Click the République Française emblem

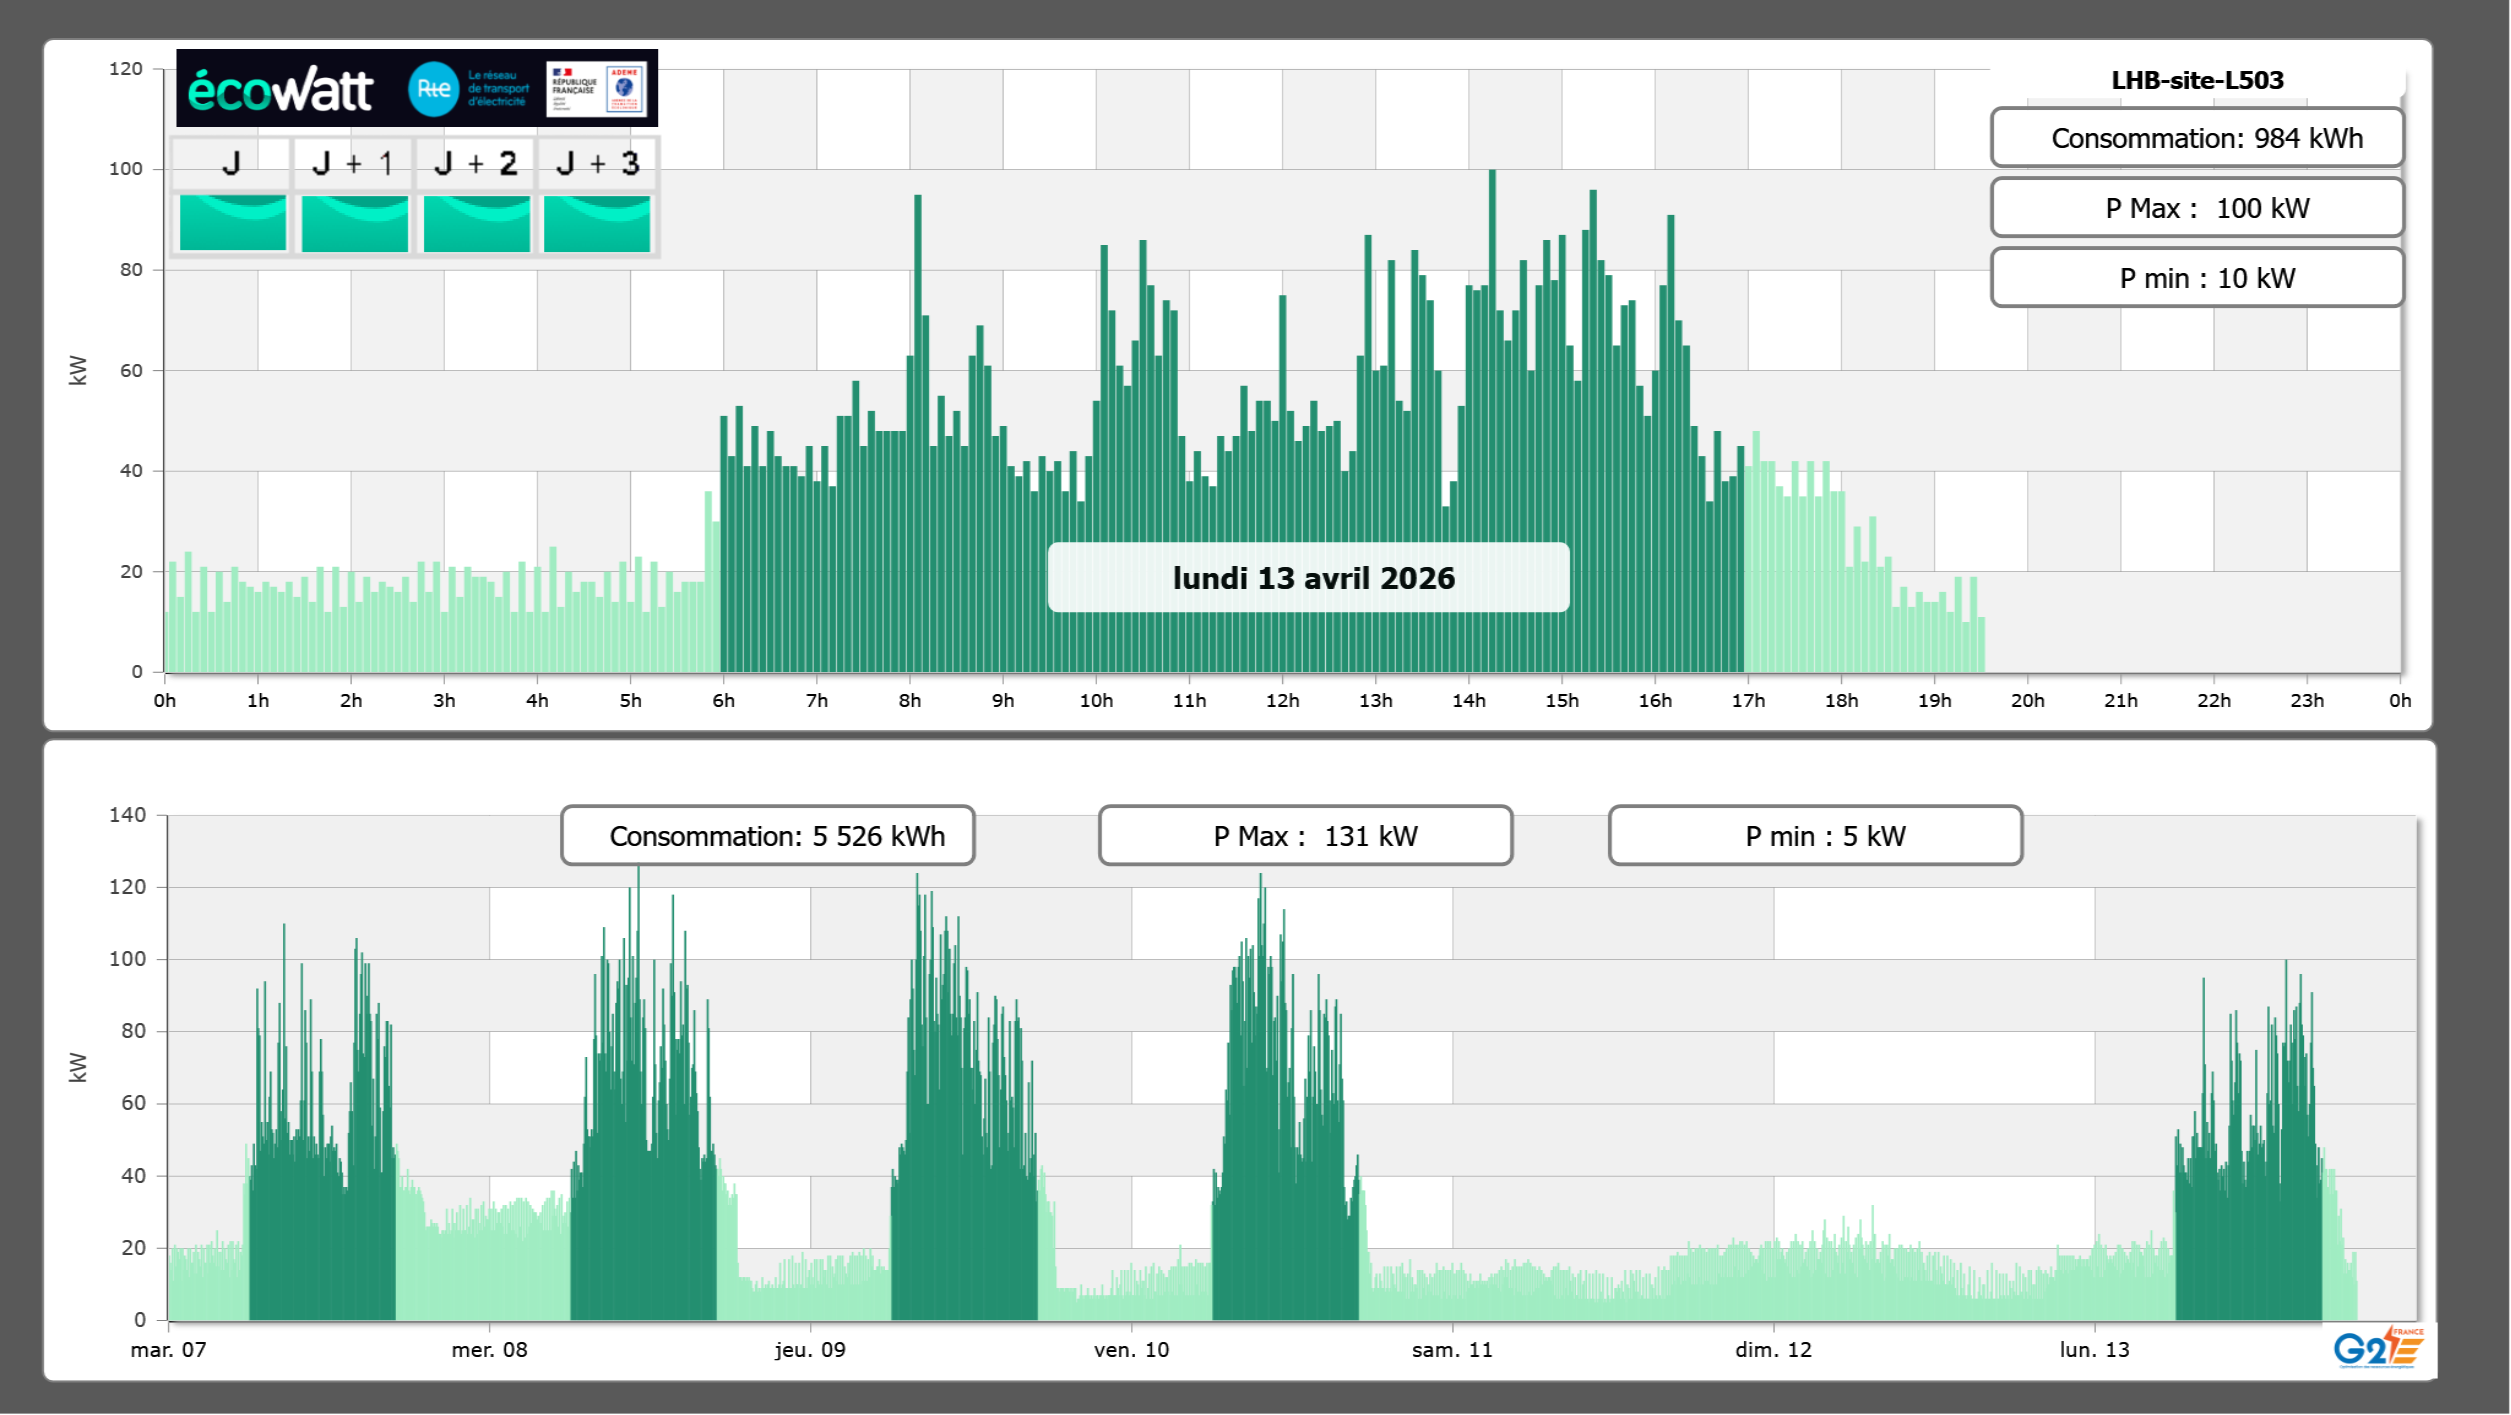(574, 88)
